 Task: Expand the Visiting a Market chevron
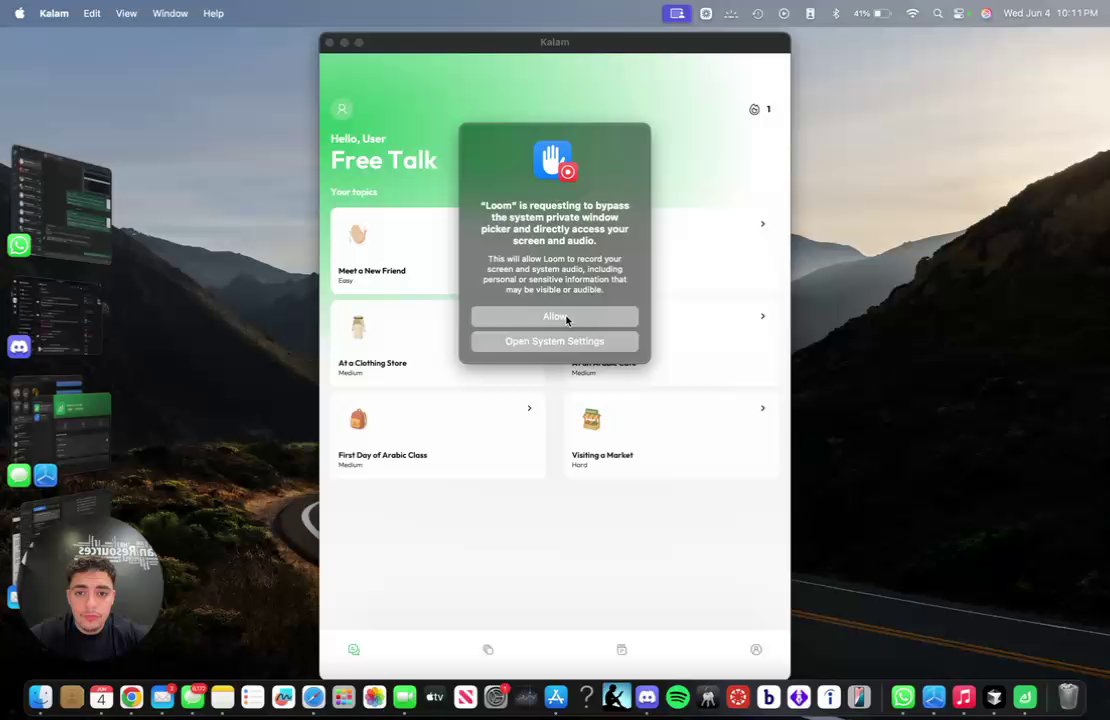(x=762, y=408)
